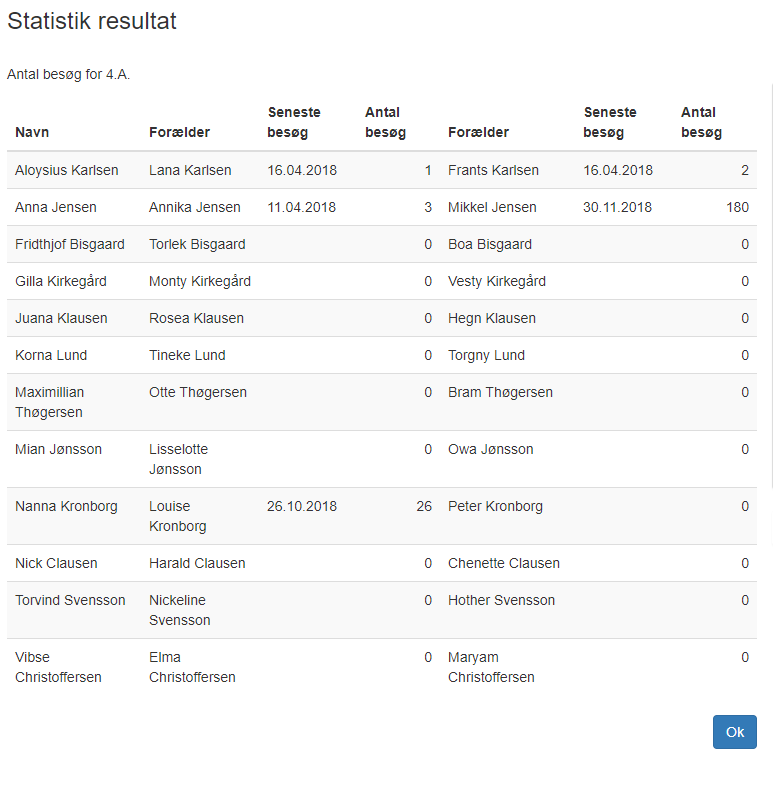The height and width of the screenshot is (803, 773).
Task: Select parent Torgny Lund
Action: [x=486, y=355]
